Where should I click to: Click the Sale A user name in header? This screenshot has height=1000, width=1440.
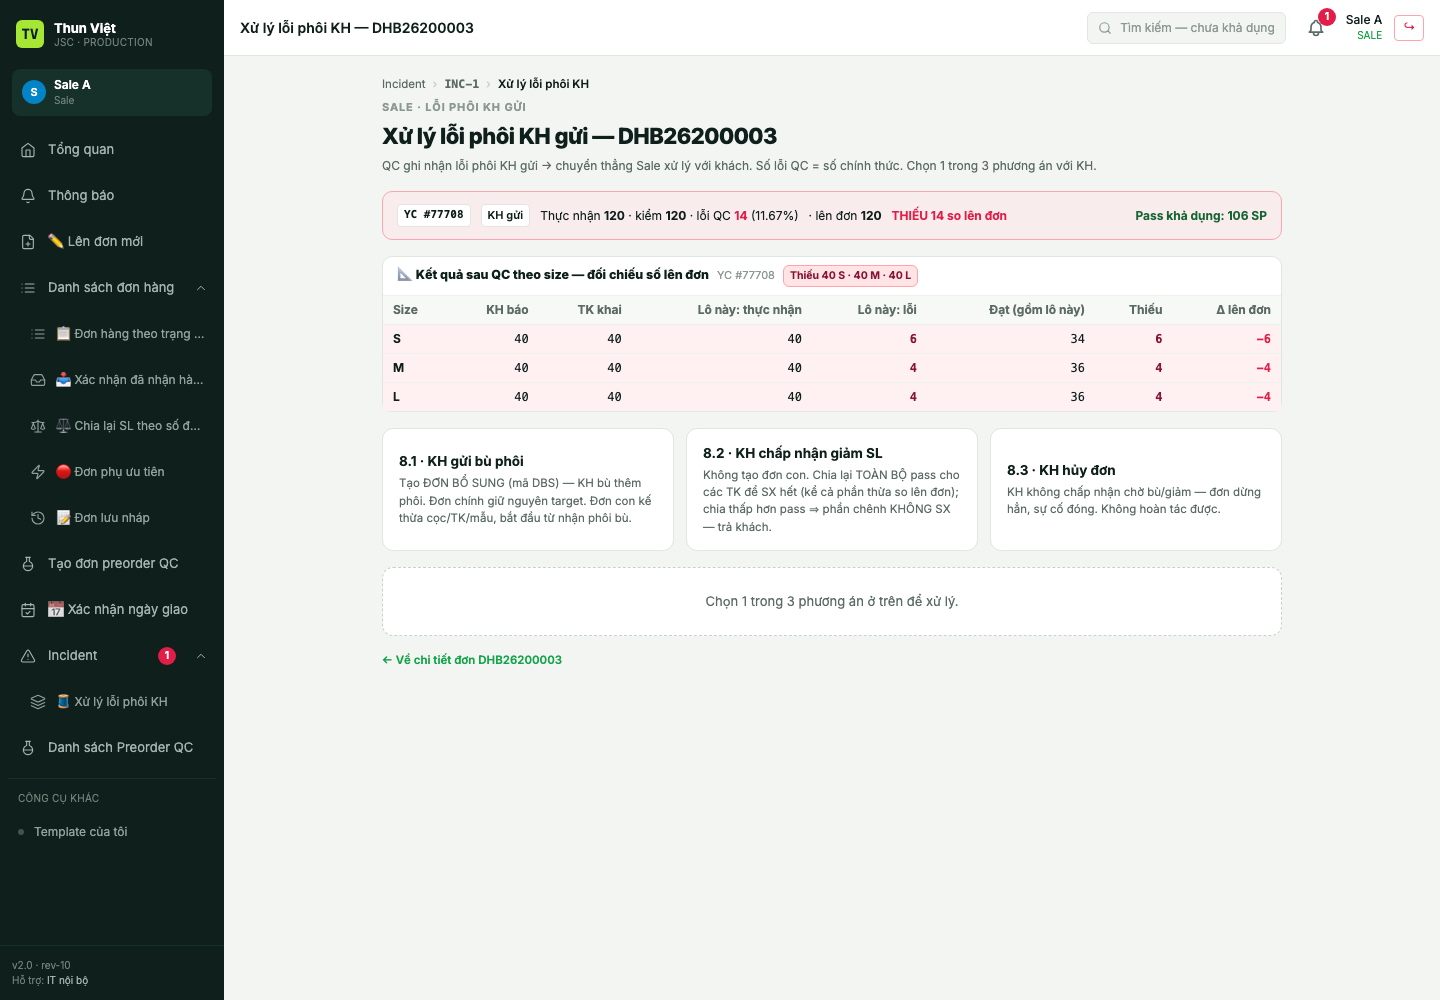pos(1364,20)
